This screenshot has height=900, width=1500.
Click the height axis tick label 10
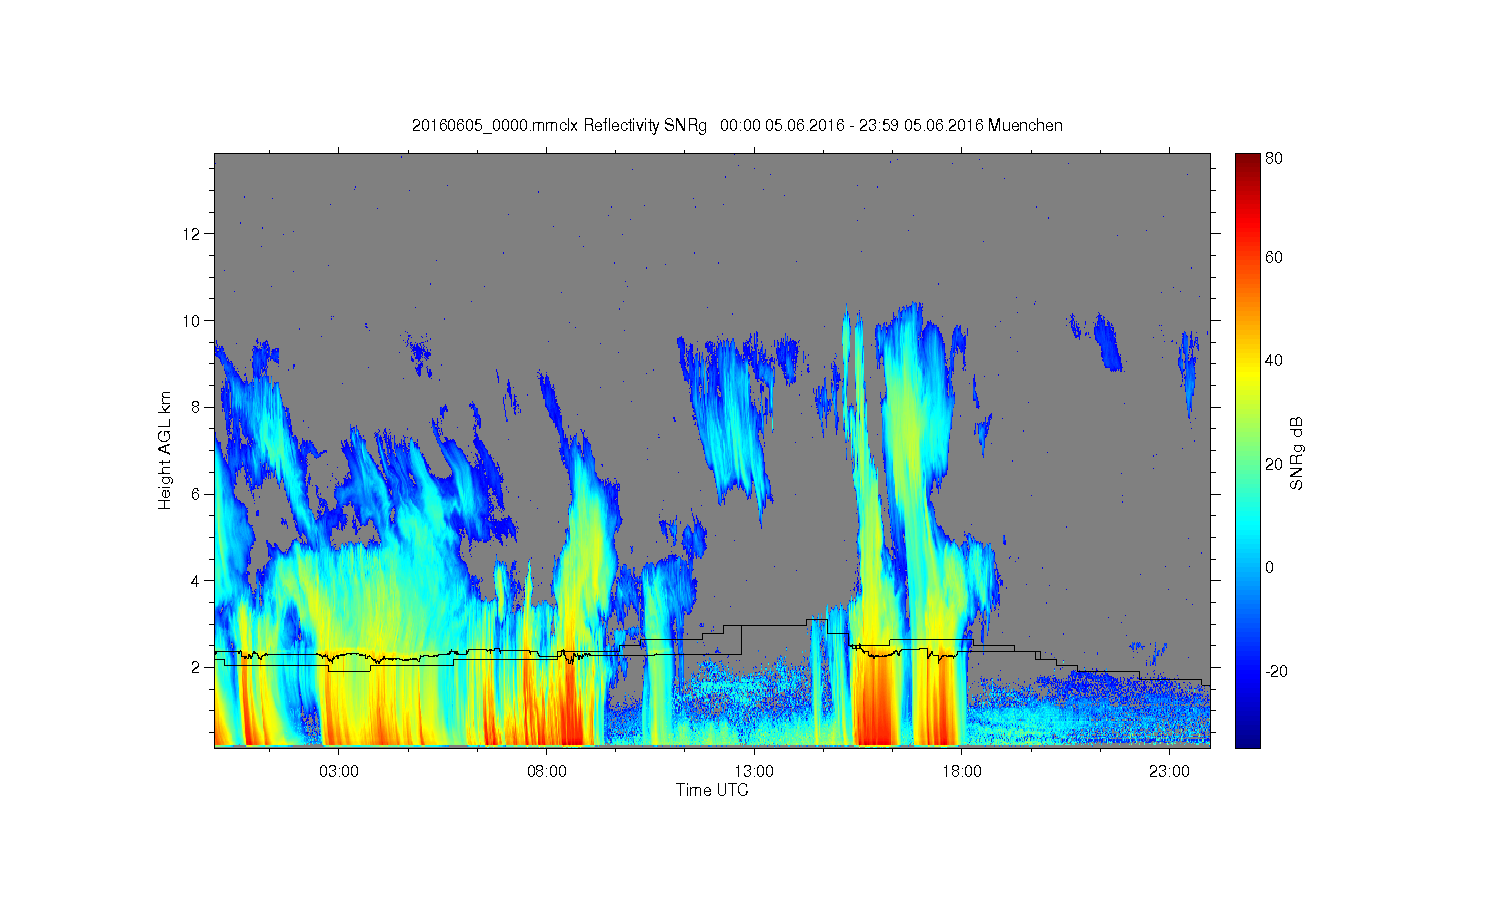(x=192, y=321)
